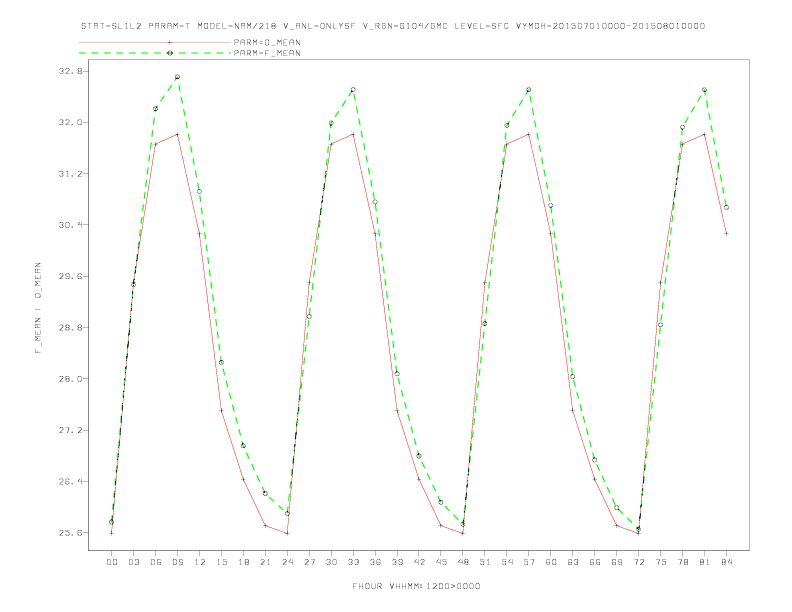Click the x-axis tick label 45
The width and height of the screenshot is (792, 612).
(441, 562)
